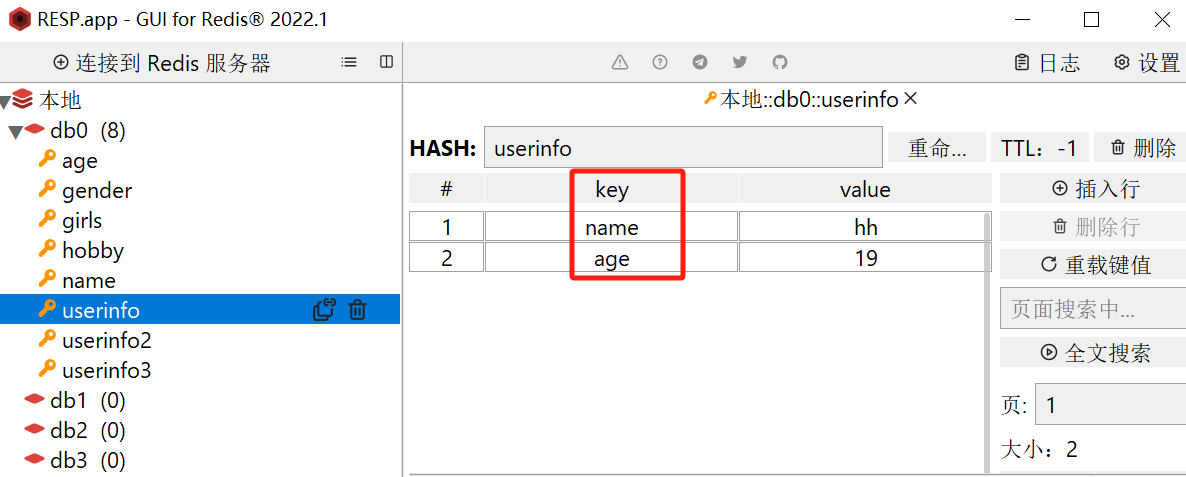Click the key icon beside hobby
Image resolution: width=1186 pixels, height=477 pixels.
point(48,249)
